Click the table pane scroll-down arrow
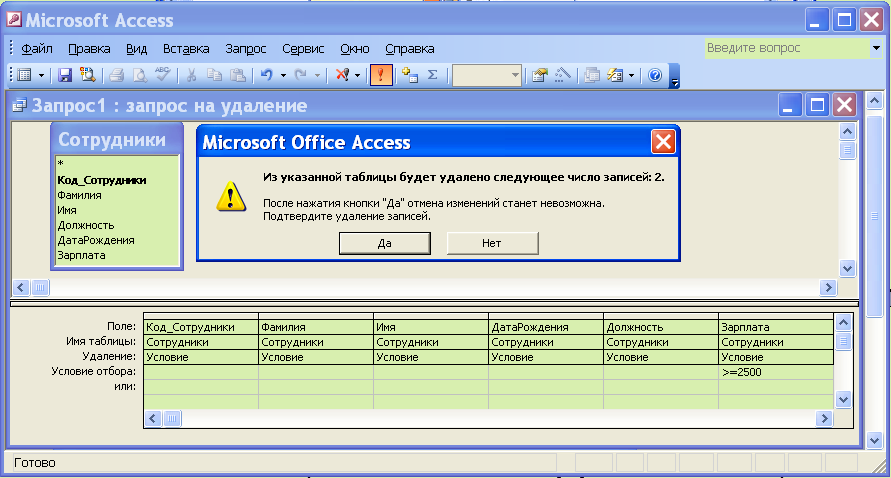Viewport: 891px width, 478px height. coord(847,268)
